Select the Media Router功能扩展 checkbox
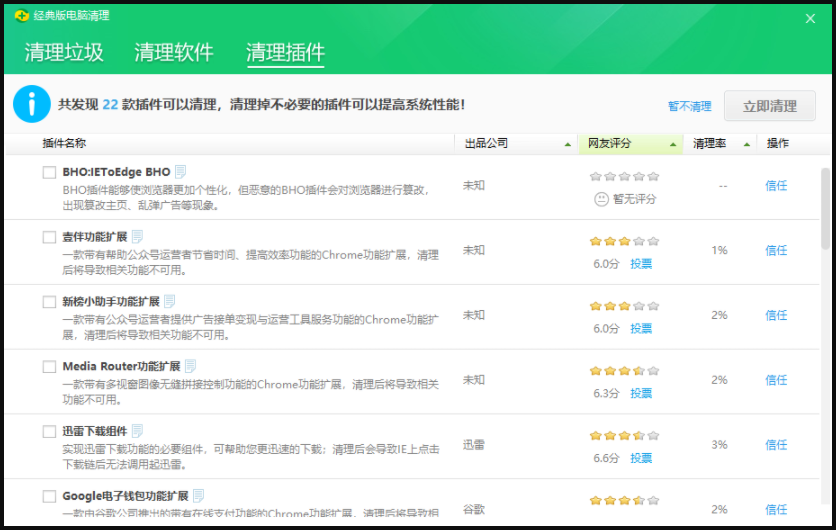This screenshot has height=530, width=836. [x=49, y=367]
